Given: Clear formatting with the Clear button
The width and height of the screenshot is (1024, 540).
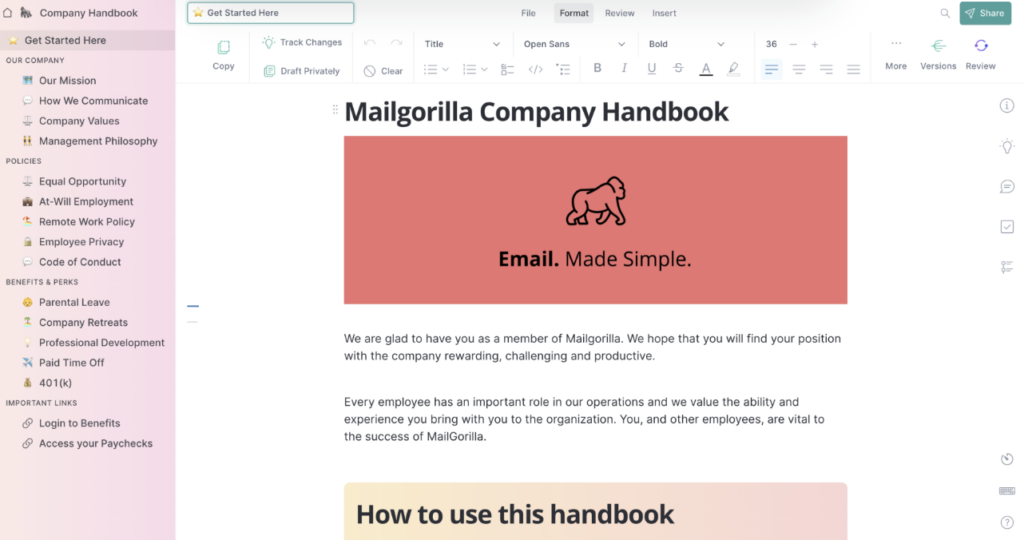Looking at the screenshot, I should [383, 71].
